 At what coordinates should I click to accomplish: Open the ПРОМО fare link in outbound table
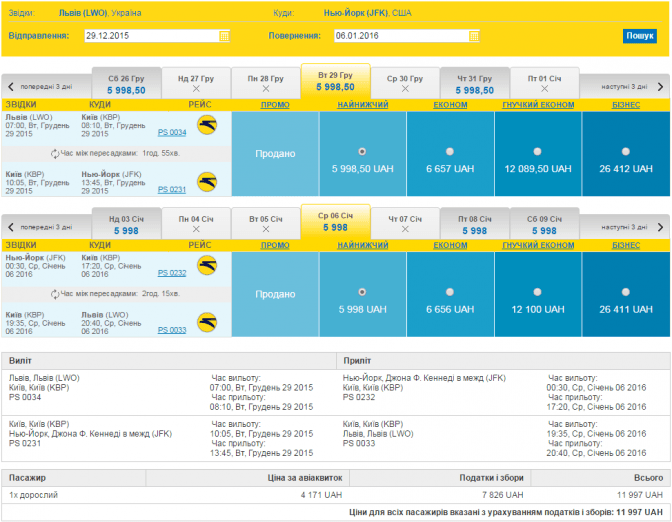[275, 105]
